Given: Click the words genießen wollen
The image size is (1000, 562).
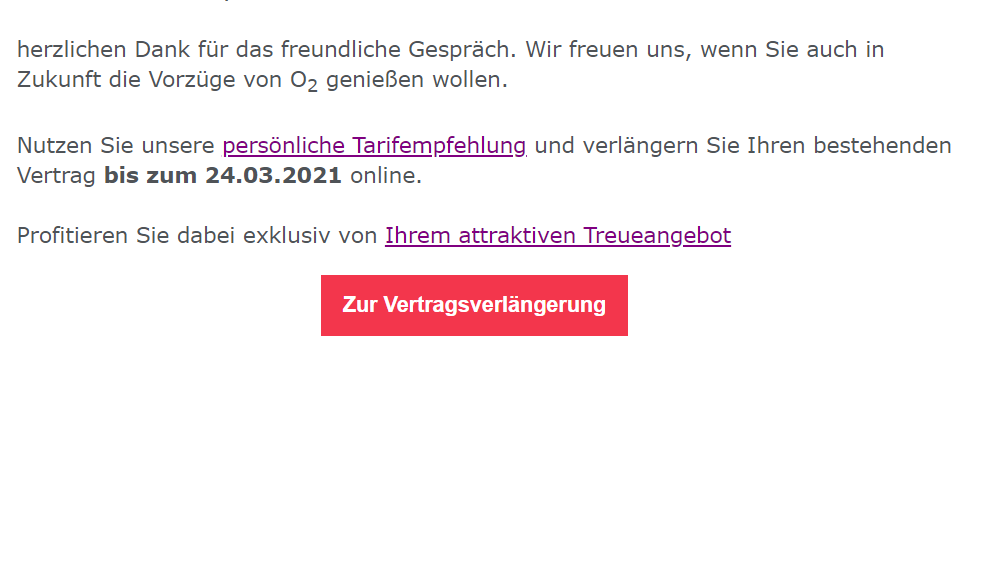Looking at the screenshot, I should 414,80.
